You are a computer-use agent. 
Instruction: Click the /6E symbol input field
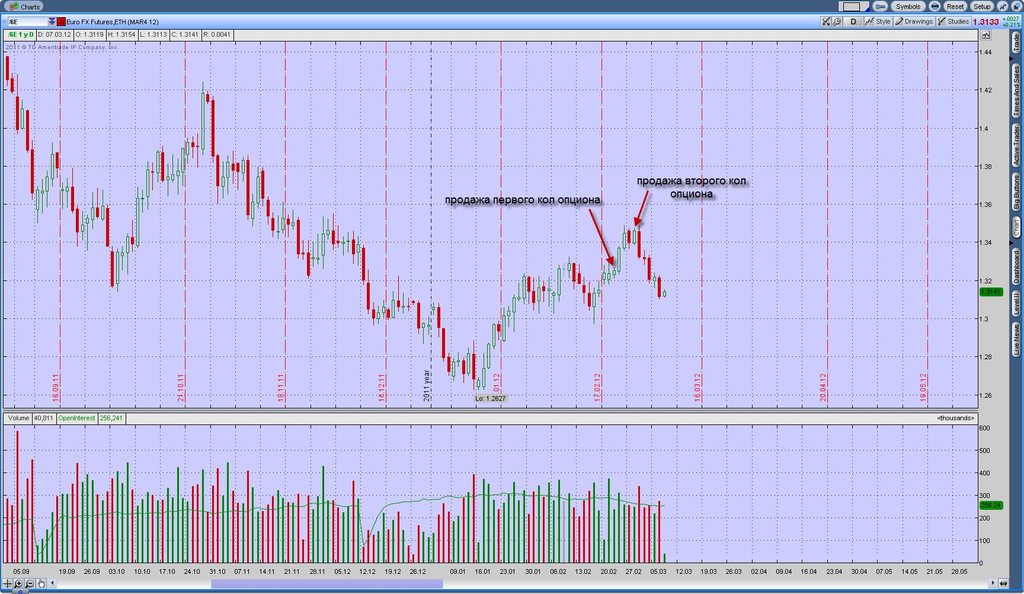[27, 22]
